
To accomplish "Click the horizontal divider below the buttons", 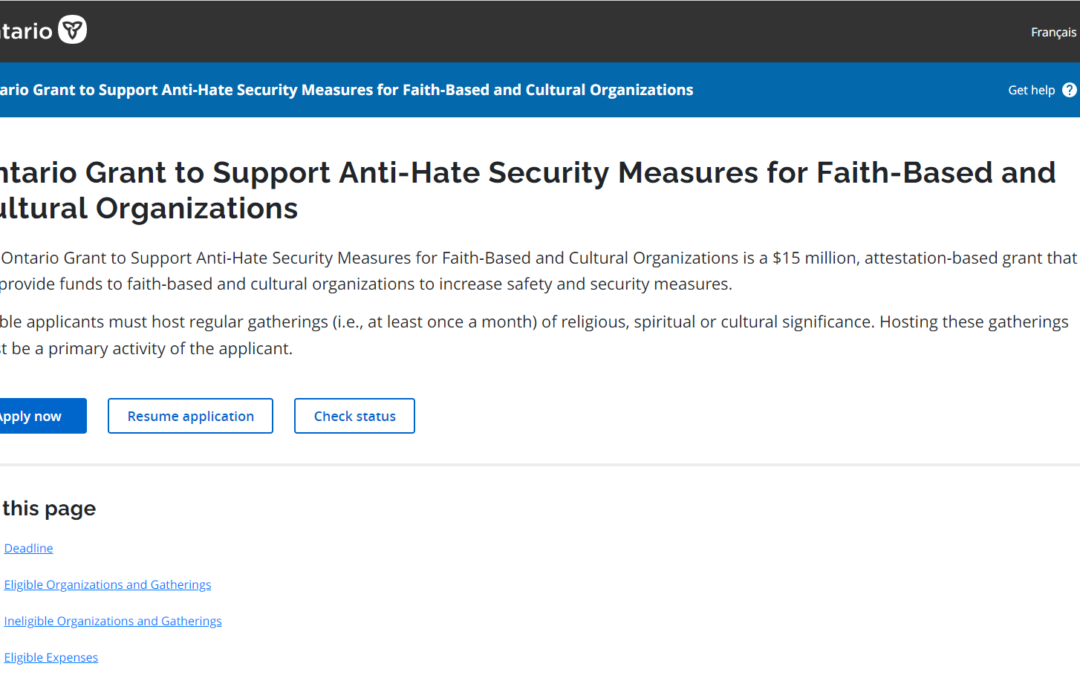I will [540, 464].
